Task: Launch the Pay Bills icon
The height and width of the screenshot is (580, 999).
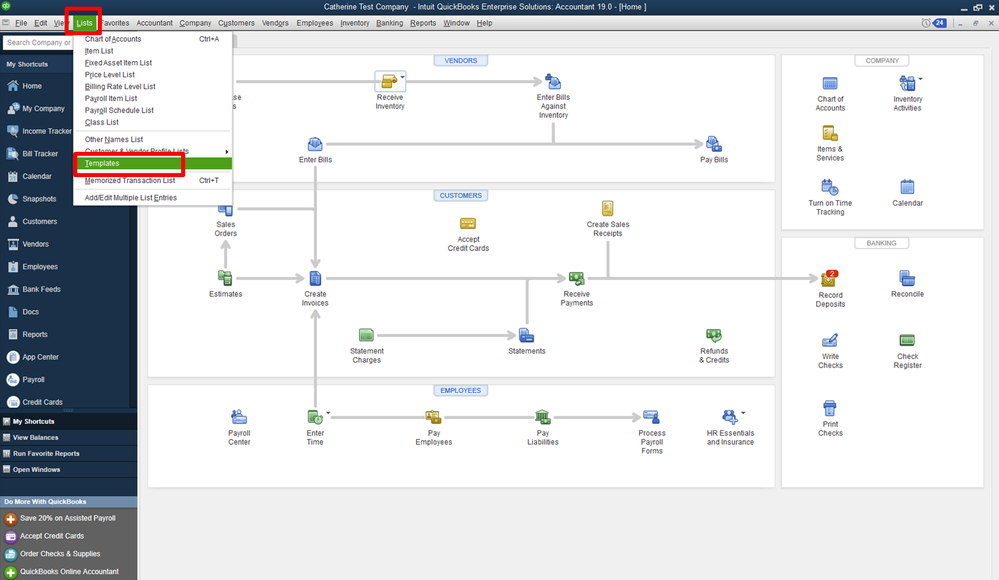Action: coord(714,144)
